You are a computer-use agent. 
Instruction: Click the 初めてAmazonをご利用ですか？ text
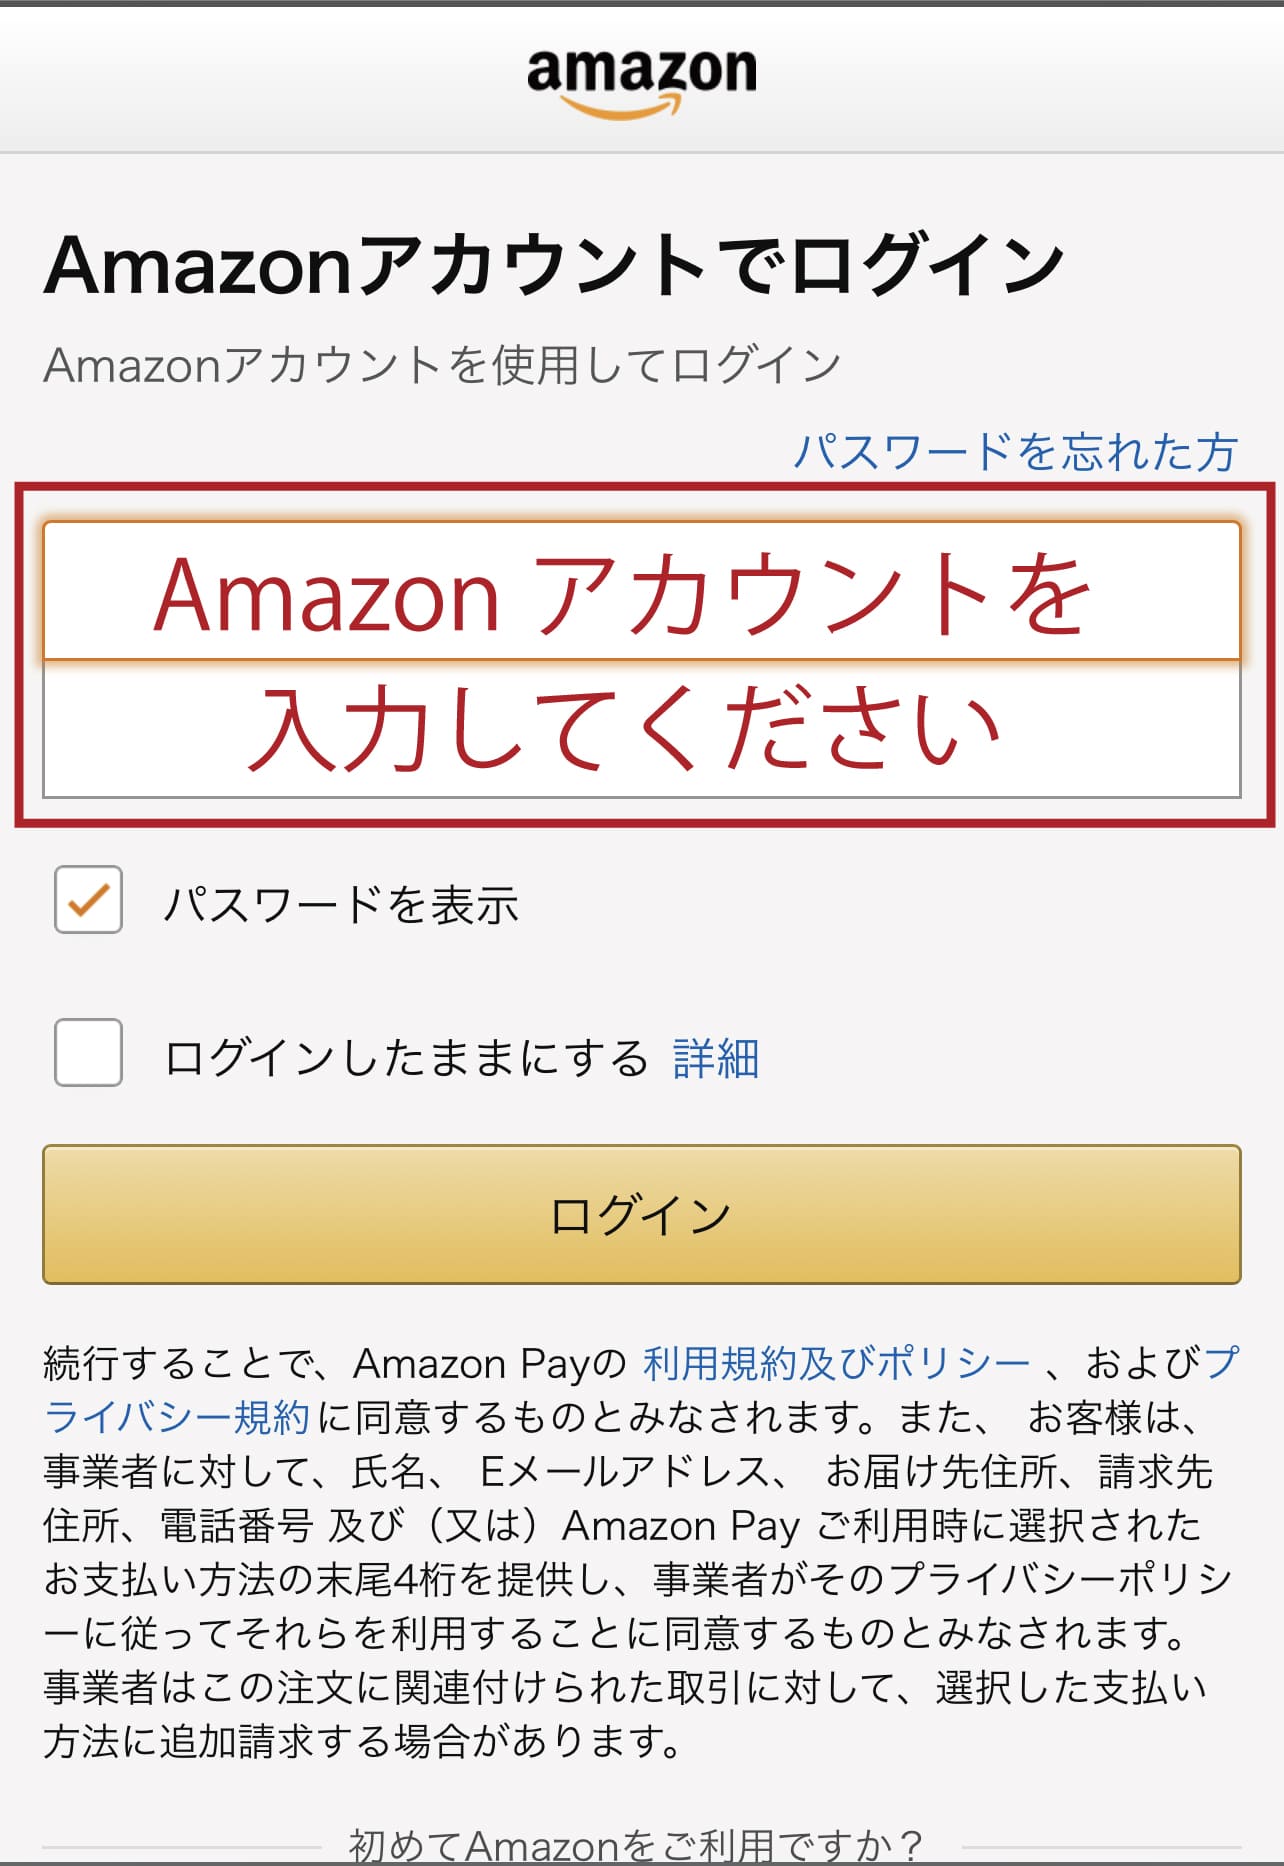tap(636, 1844)
